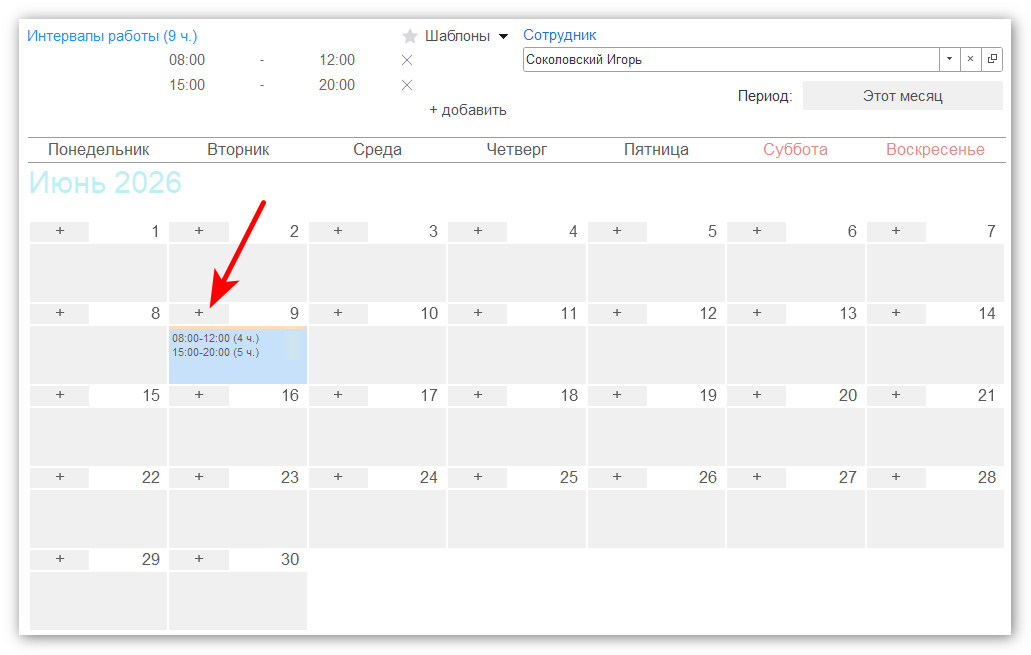
Task: Click the Понедельник column header
Action: [x=99, y=150]
